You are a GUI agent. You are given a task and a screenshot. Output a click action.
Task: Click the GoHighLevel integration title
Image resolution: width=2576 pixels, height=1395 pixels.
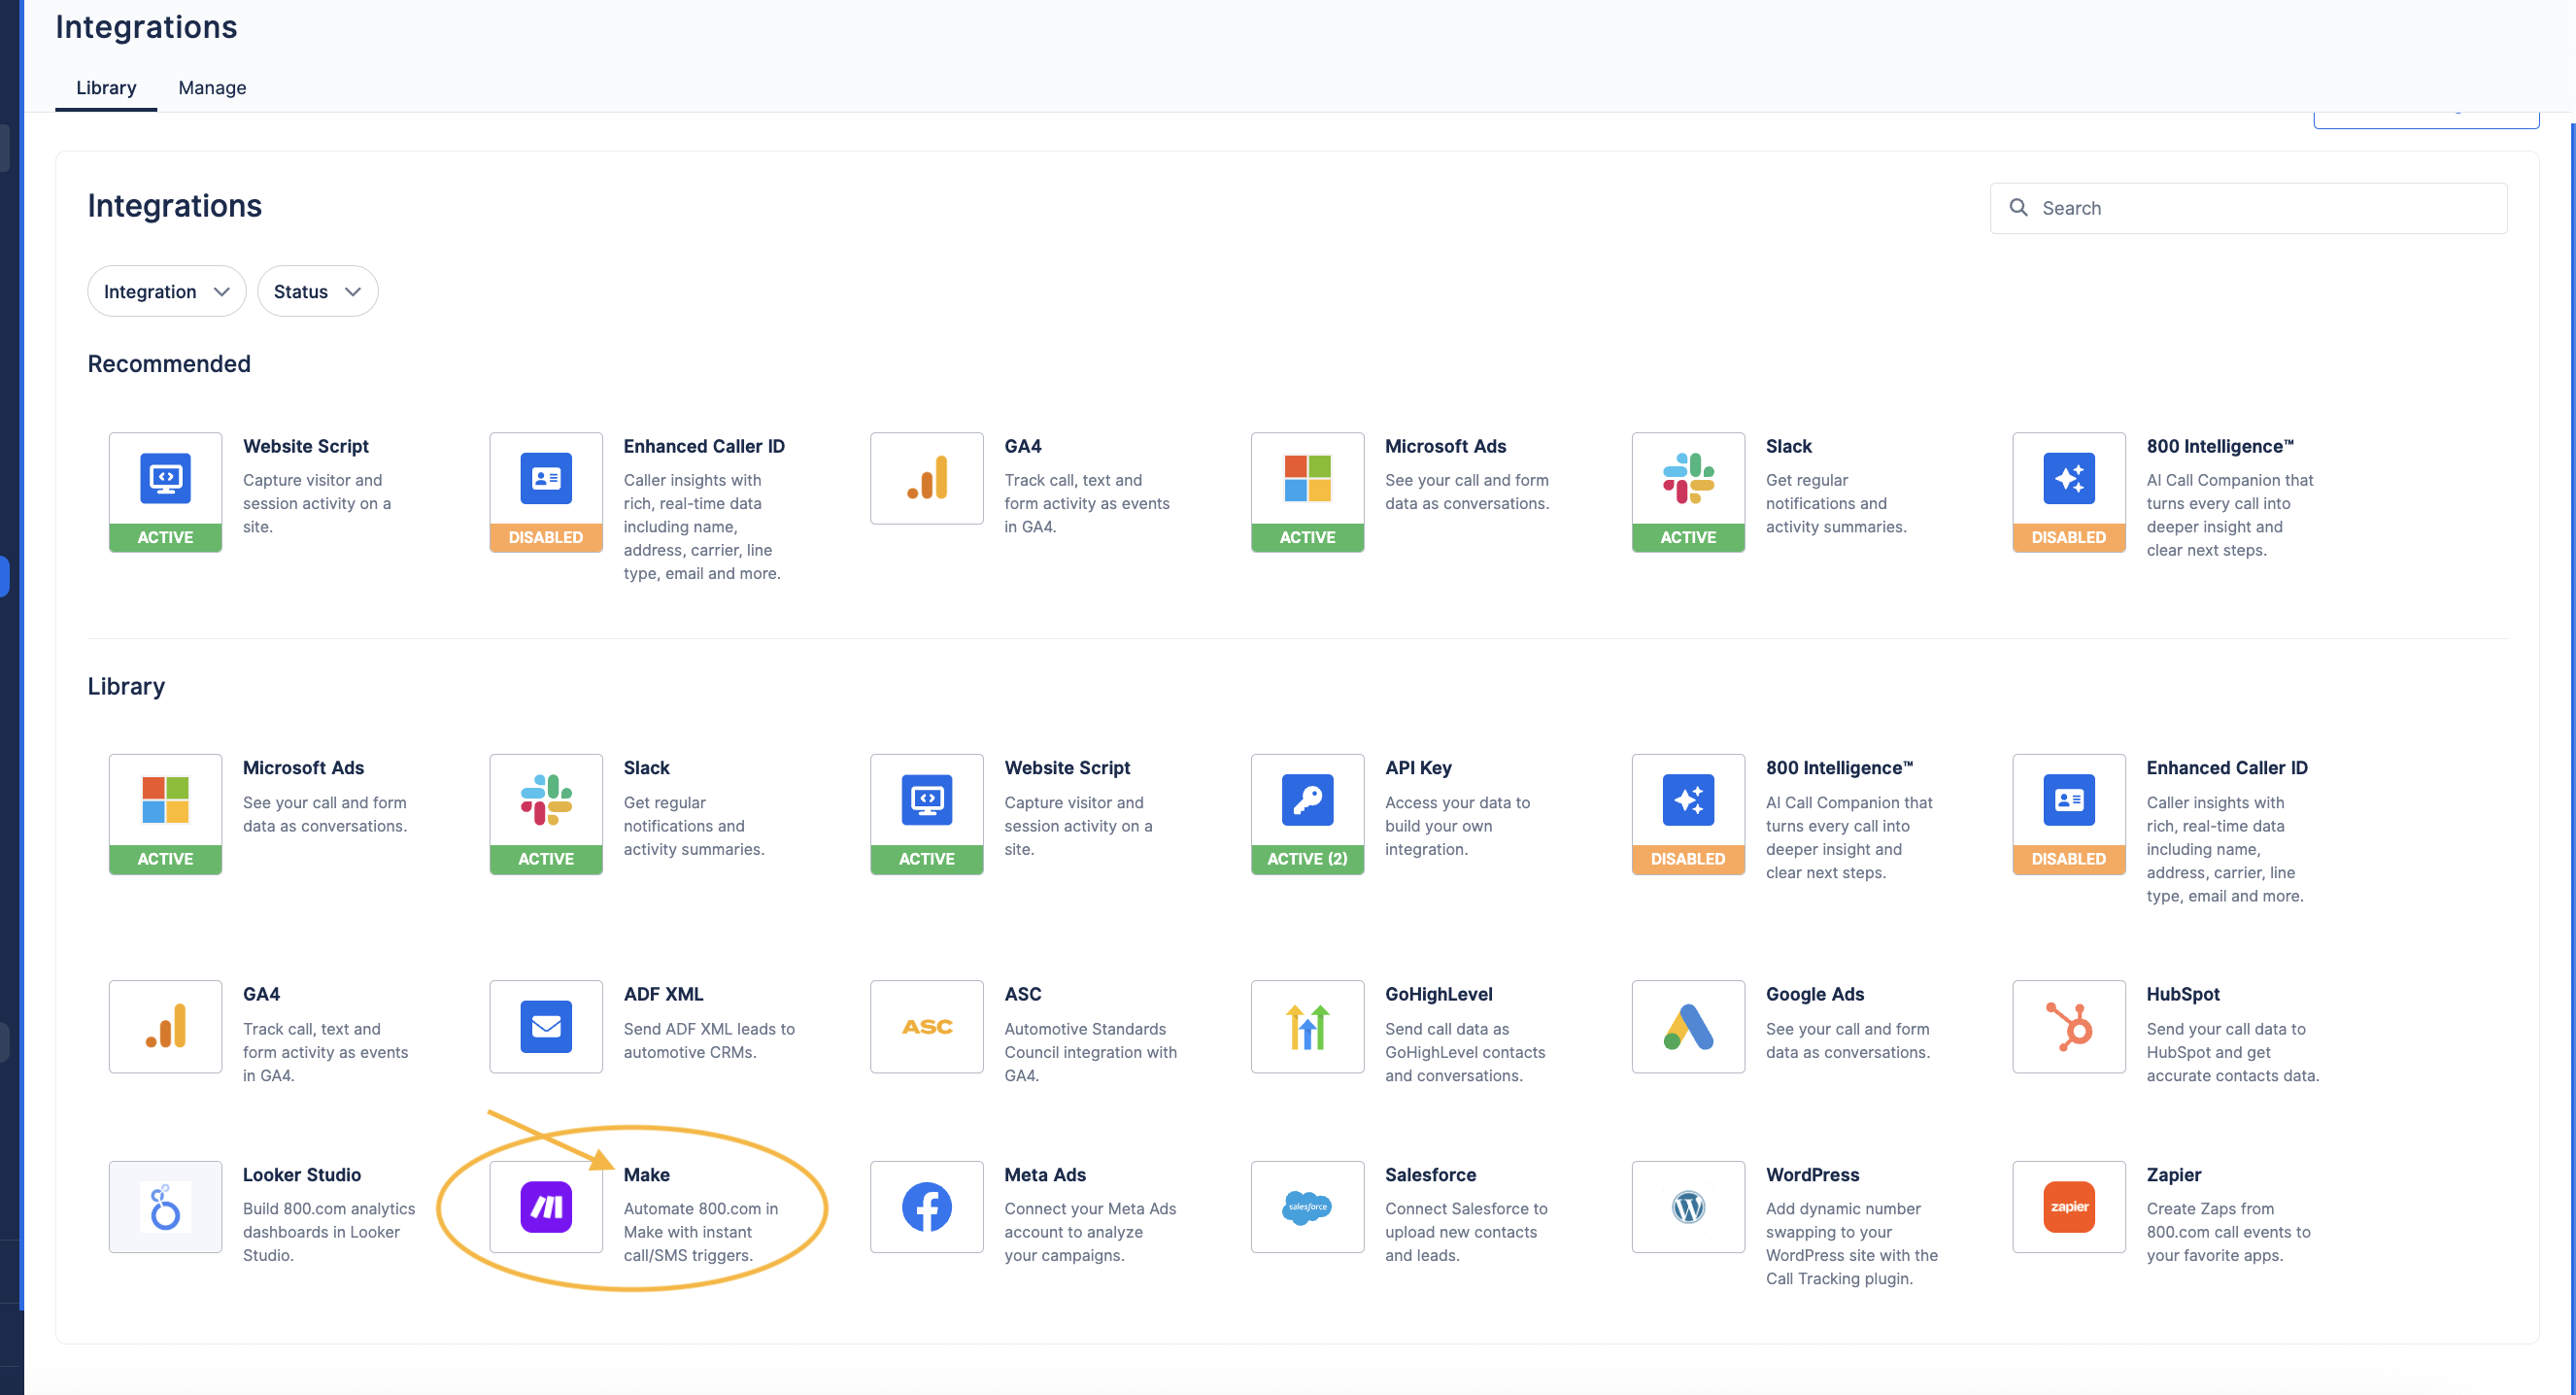1438,995
